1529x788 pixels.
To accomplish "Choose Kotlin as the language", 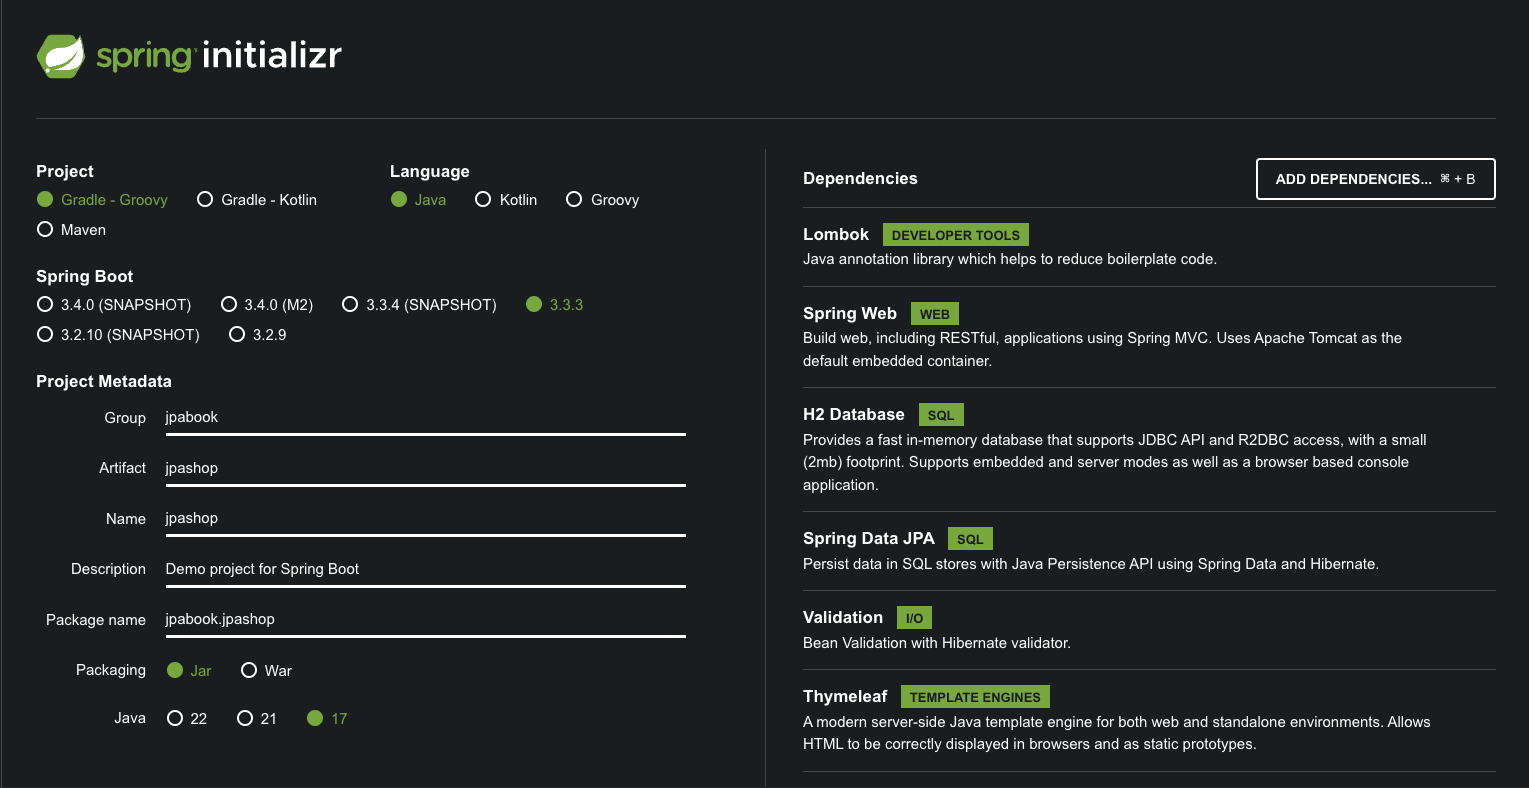I will 506,200.
